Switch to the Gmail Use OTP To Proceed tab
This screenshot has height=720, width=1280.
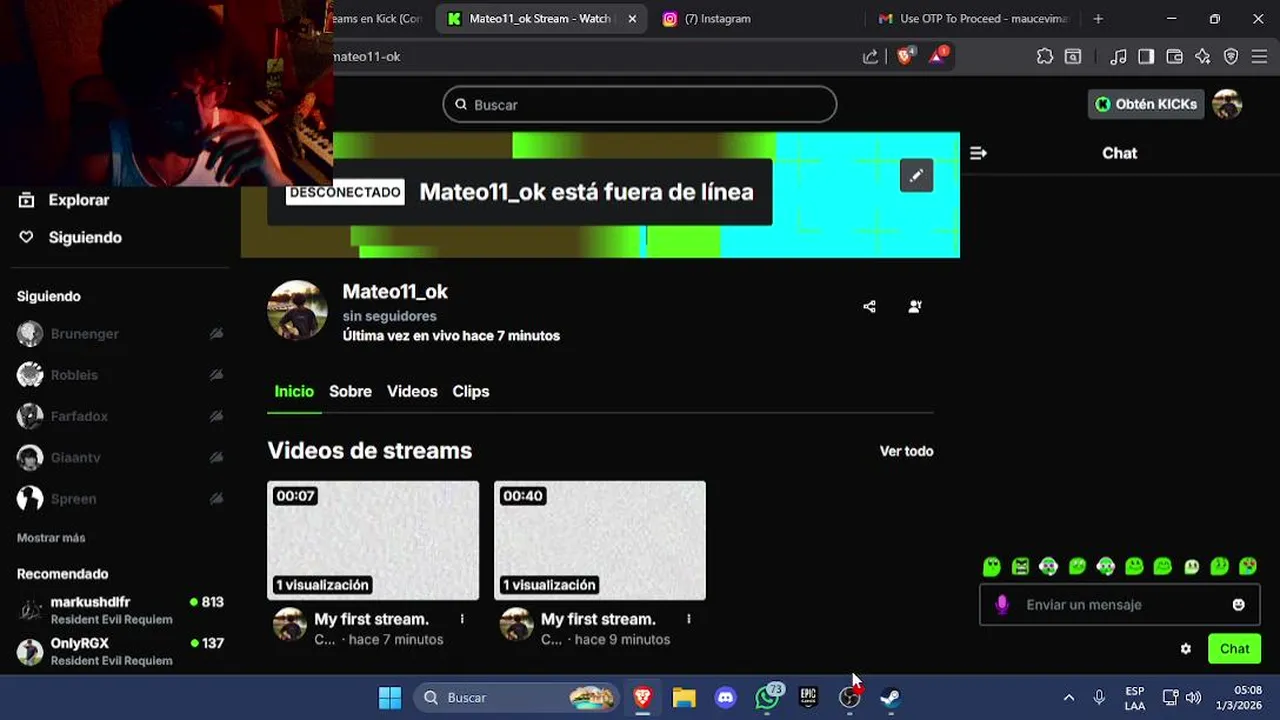(x=973, y=19)
